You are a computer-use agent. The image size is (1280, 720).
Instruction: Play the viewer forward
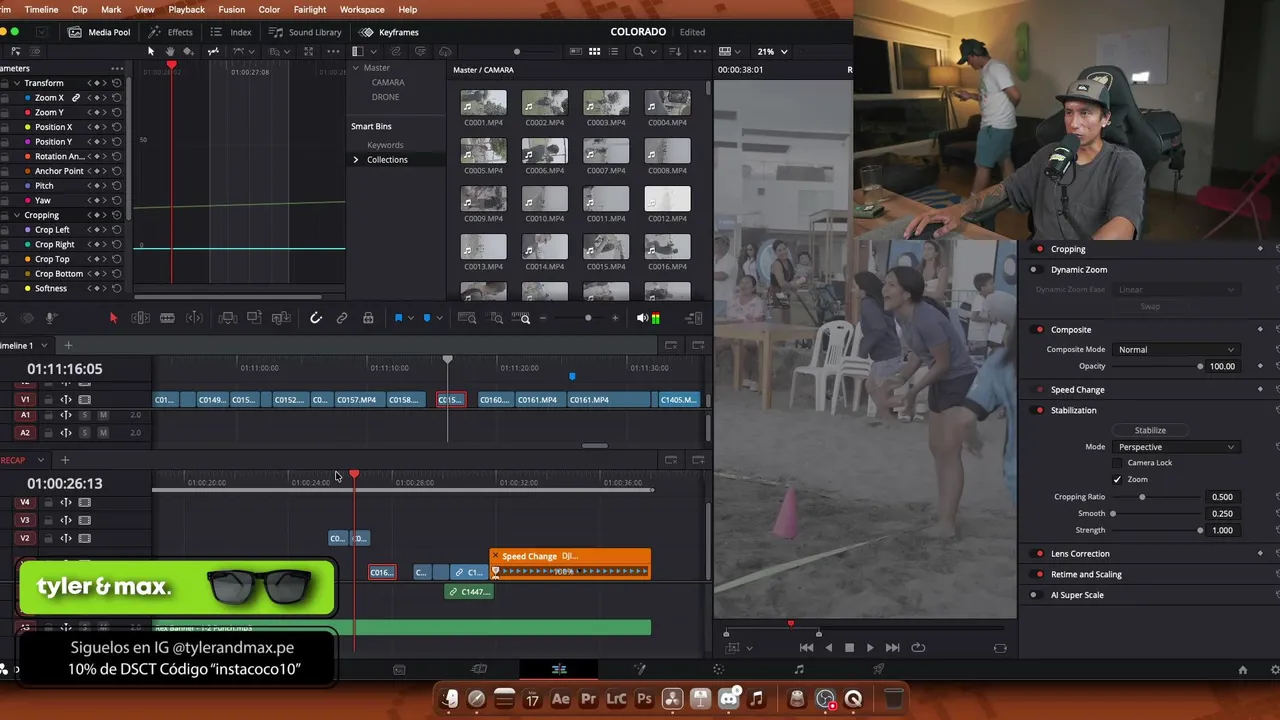(870, 648)
